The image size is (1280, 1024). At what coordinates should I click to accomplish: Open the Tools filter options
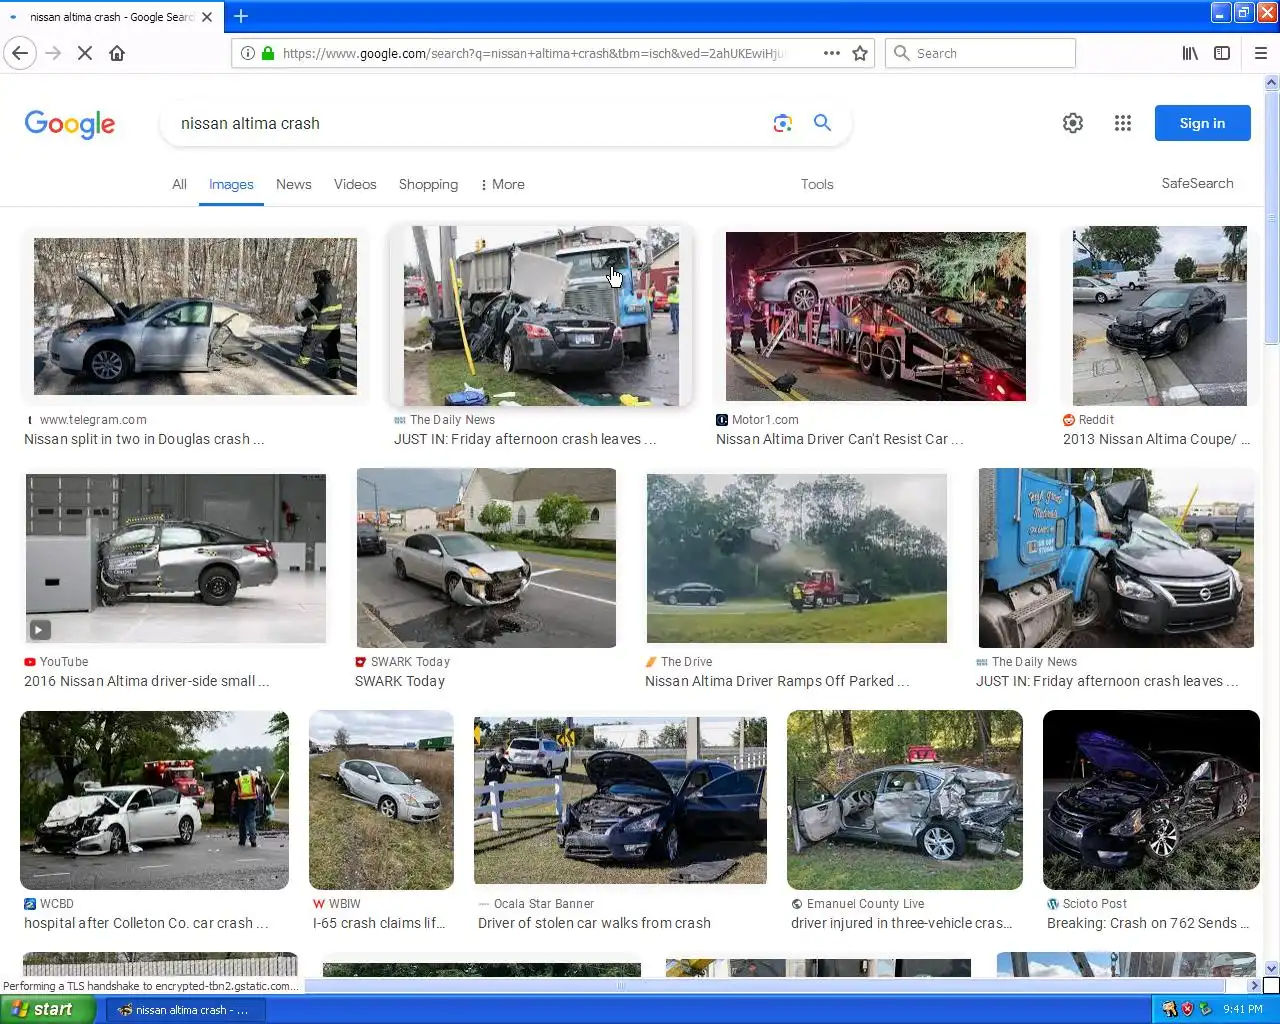(817, 184)
